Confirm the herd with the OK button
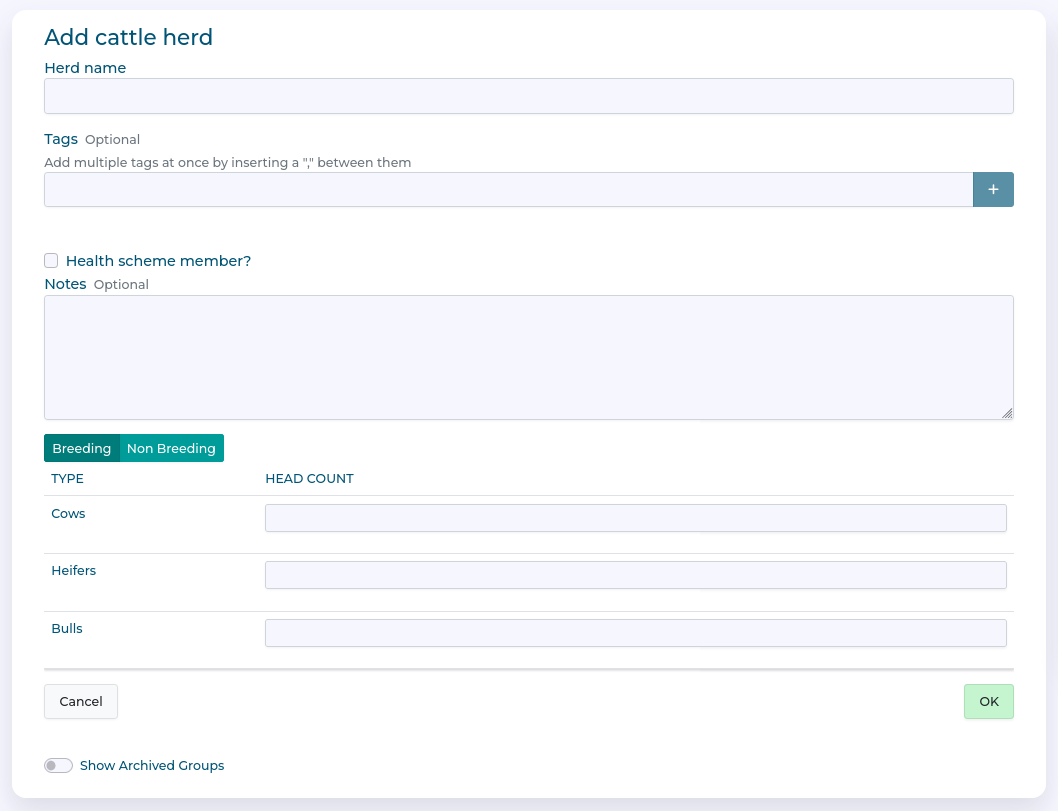Screen dimensions: 1058x811 988,702
